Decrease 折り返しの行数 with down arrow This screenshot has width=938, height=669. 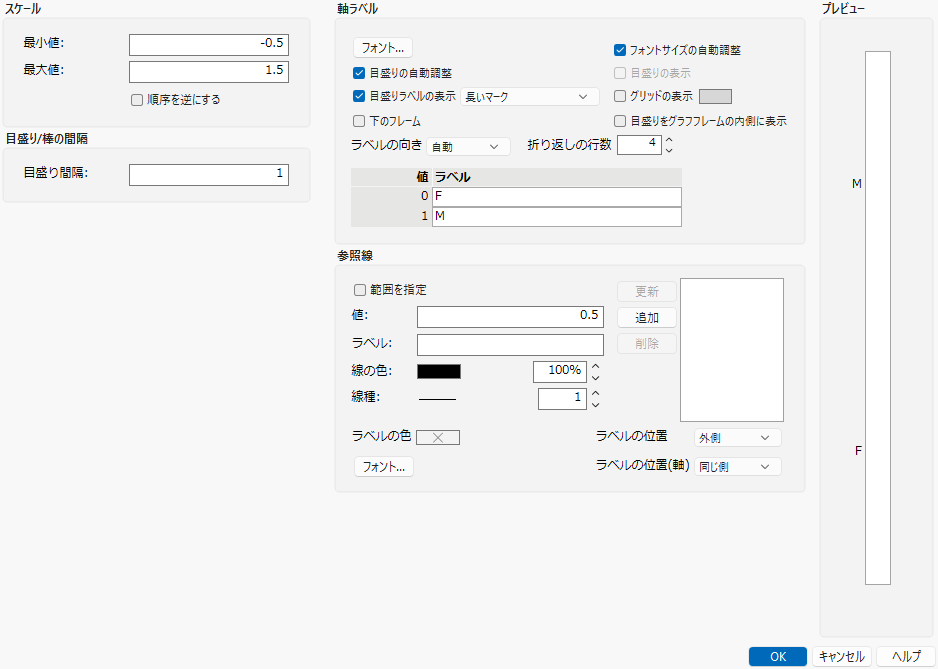click(x=669, y=150)
